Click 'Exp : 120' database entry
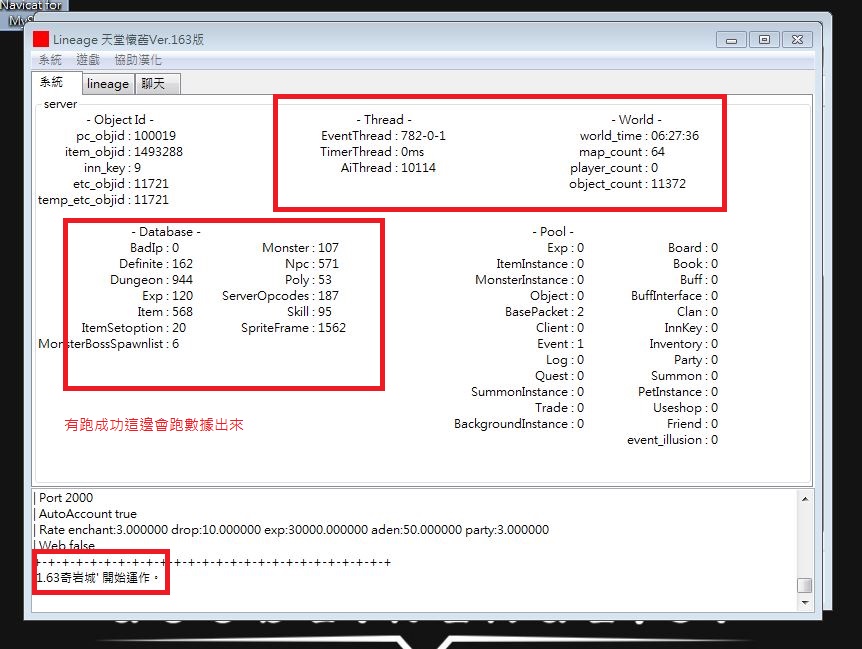The height and width of the screenshot is (649, 862). click(x=167, y=296)
